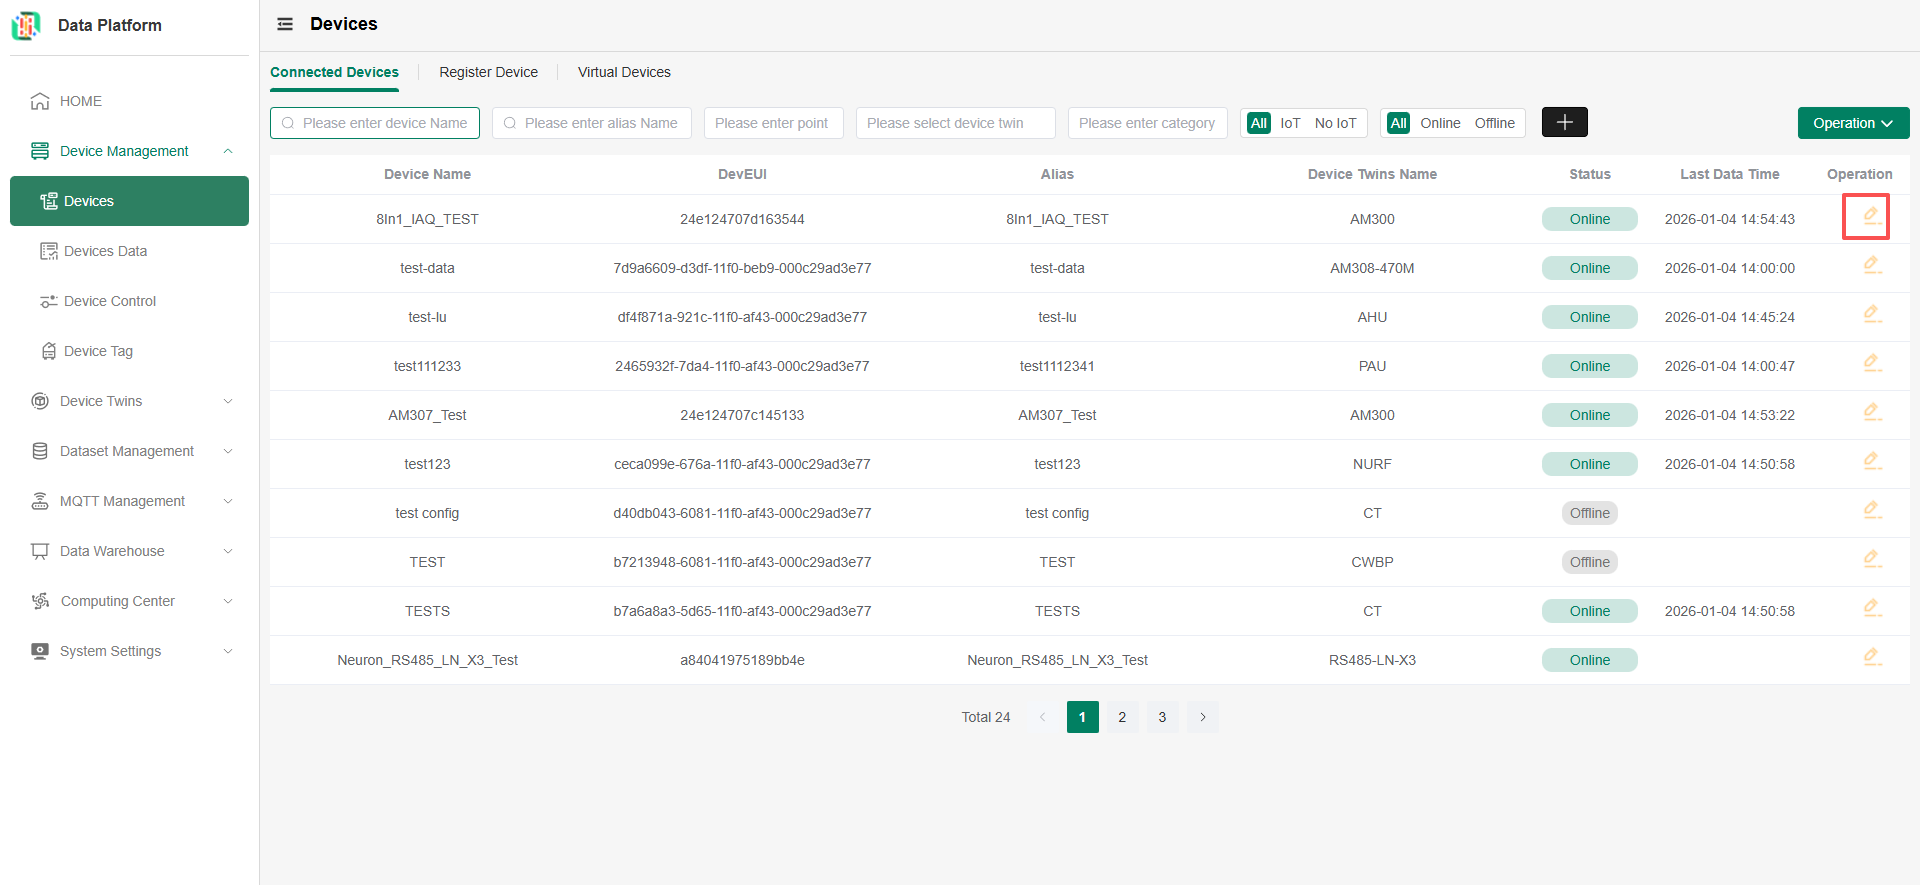
Task: Click the hamburger menu collapse icon
Action: click(x=285, y=24)
